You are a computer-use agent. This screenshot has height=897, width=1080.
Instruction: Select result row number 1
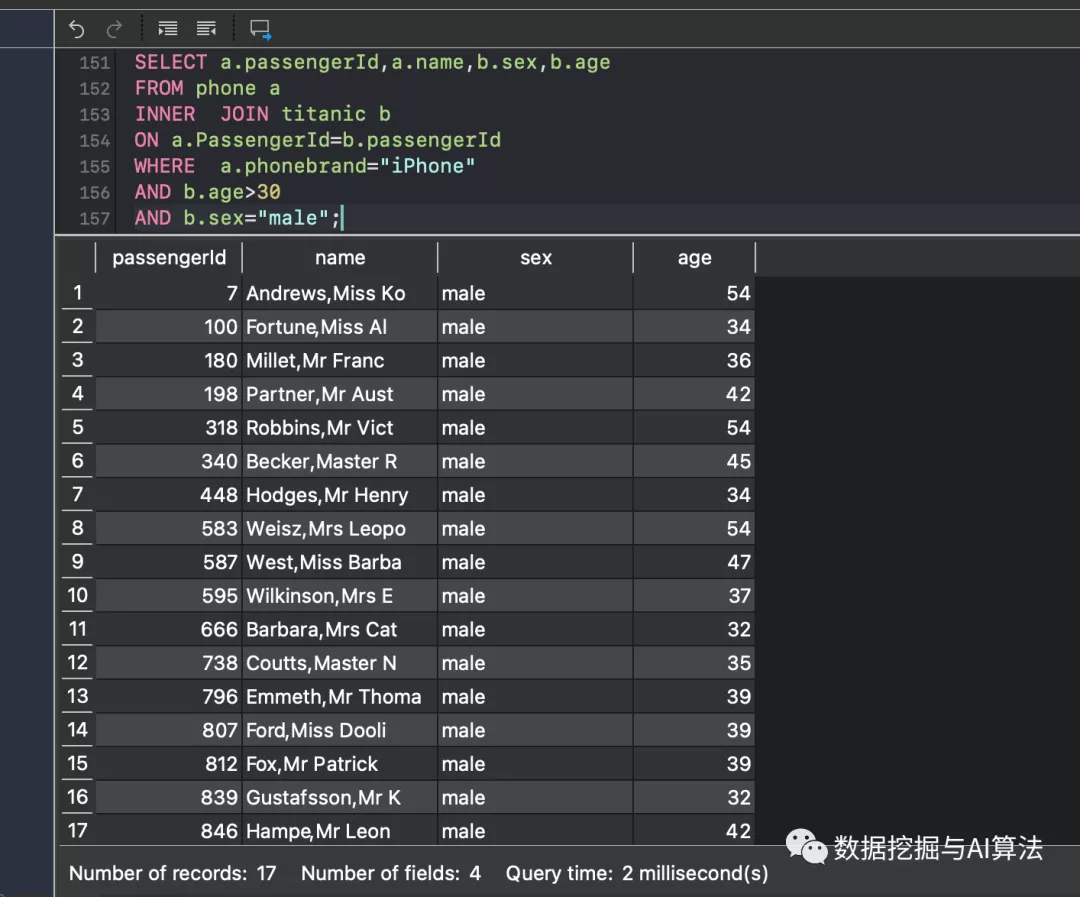click(78, 293)
